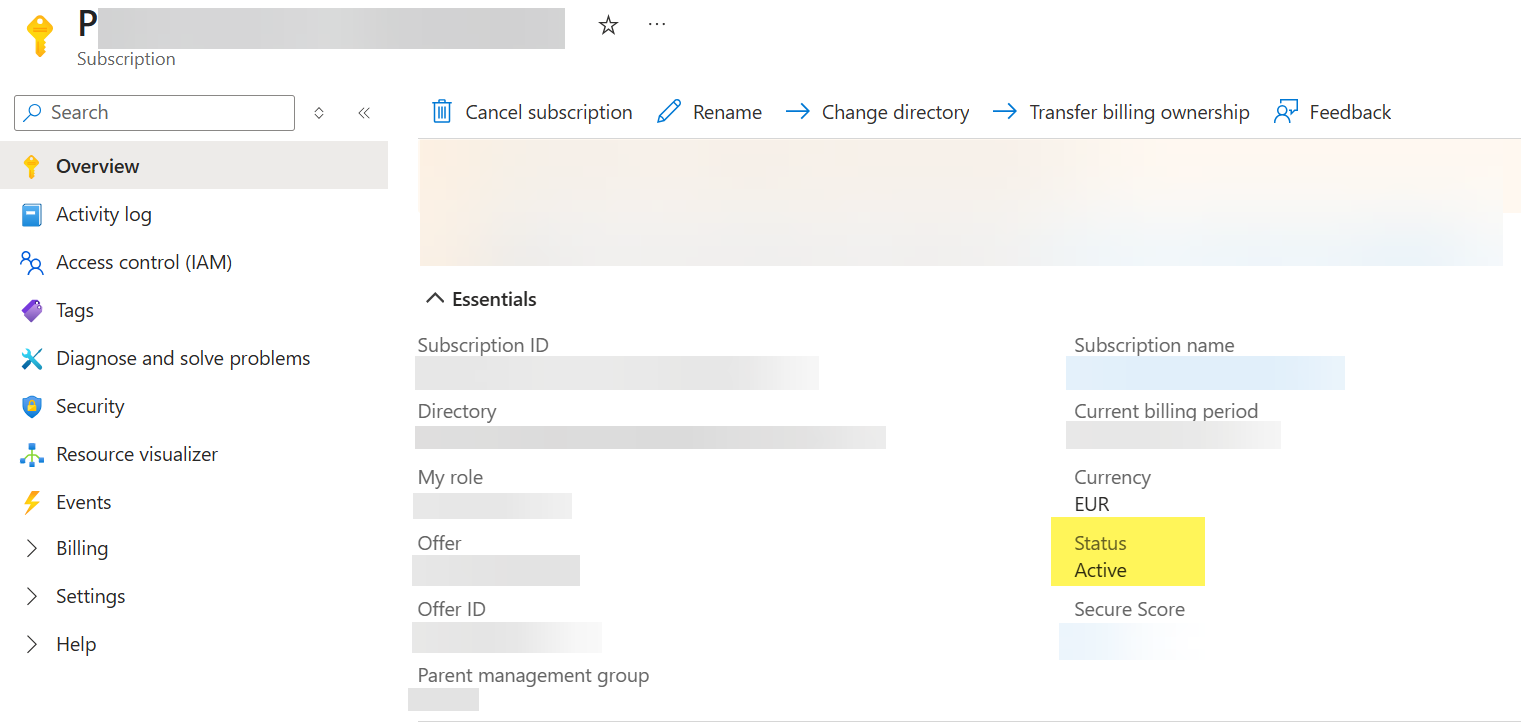The height and width of the screenshot is (727, 1521).
Task: Click the Secure Score label
Action: (x=1129, y=609)
